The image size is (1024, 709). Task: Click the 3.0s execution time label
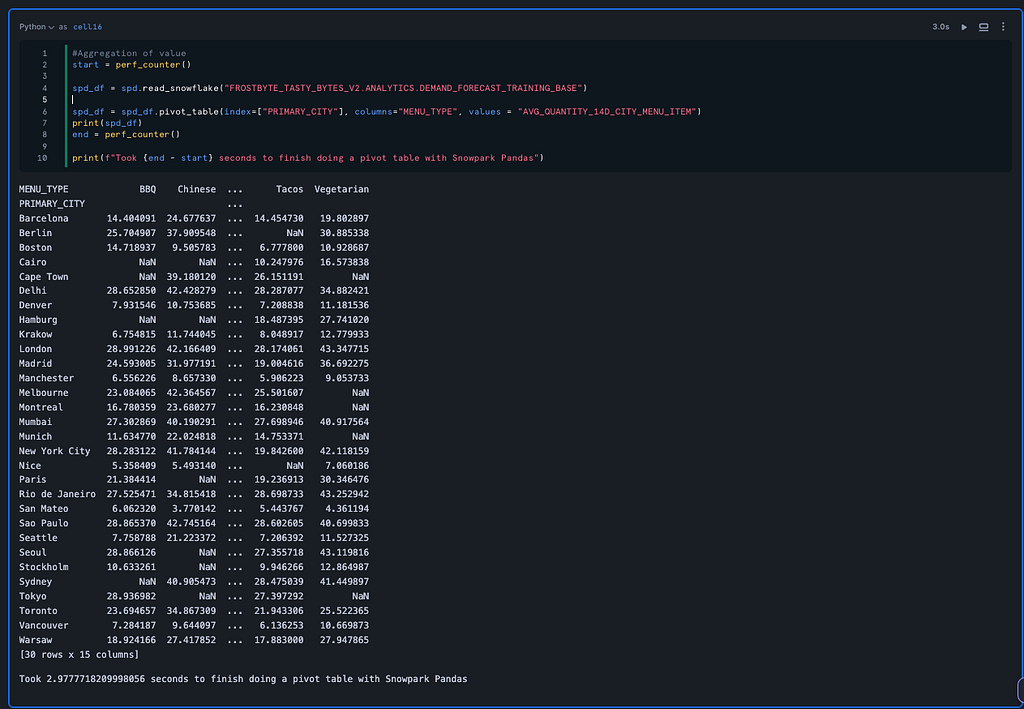click(x=940, y=27)
